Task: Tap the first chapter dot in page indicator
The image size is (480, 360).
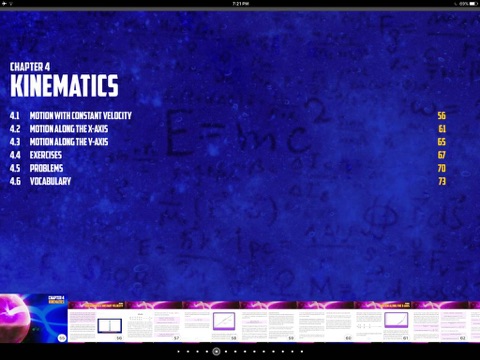Action: pyautogui.click(x=179, y=351)
